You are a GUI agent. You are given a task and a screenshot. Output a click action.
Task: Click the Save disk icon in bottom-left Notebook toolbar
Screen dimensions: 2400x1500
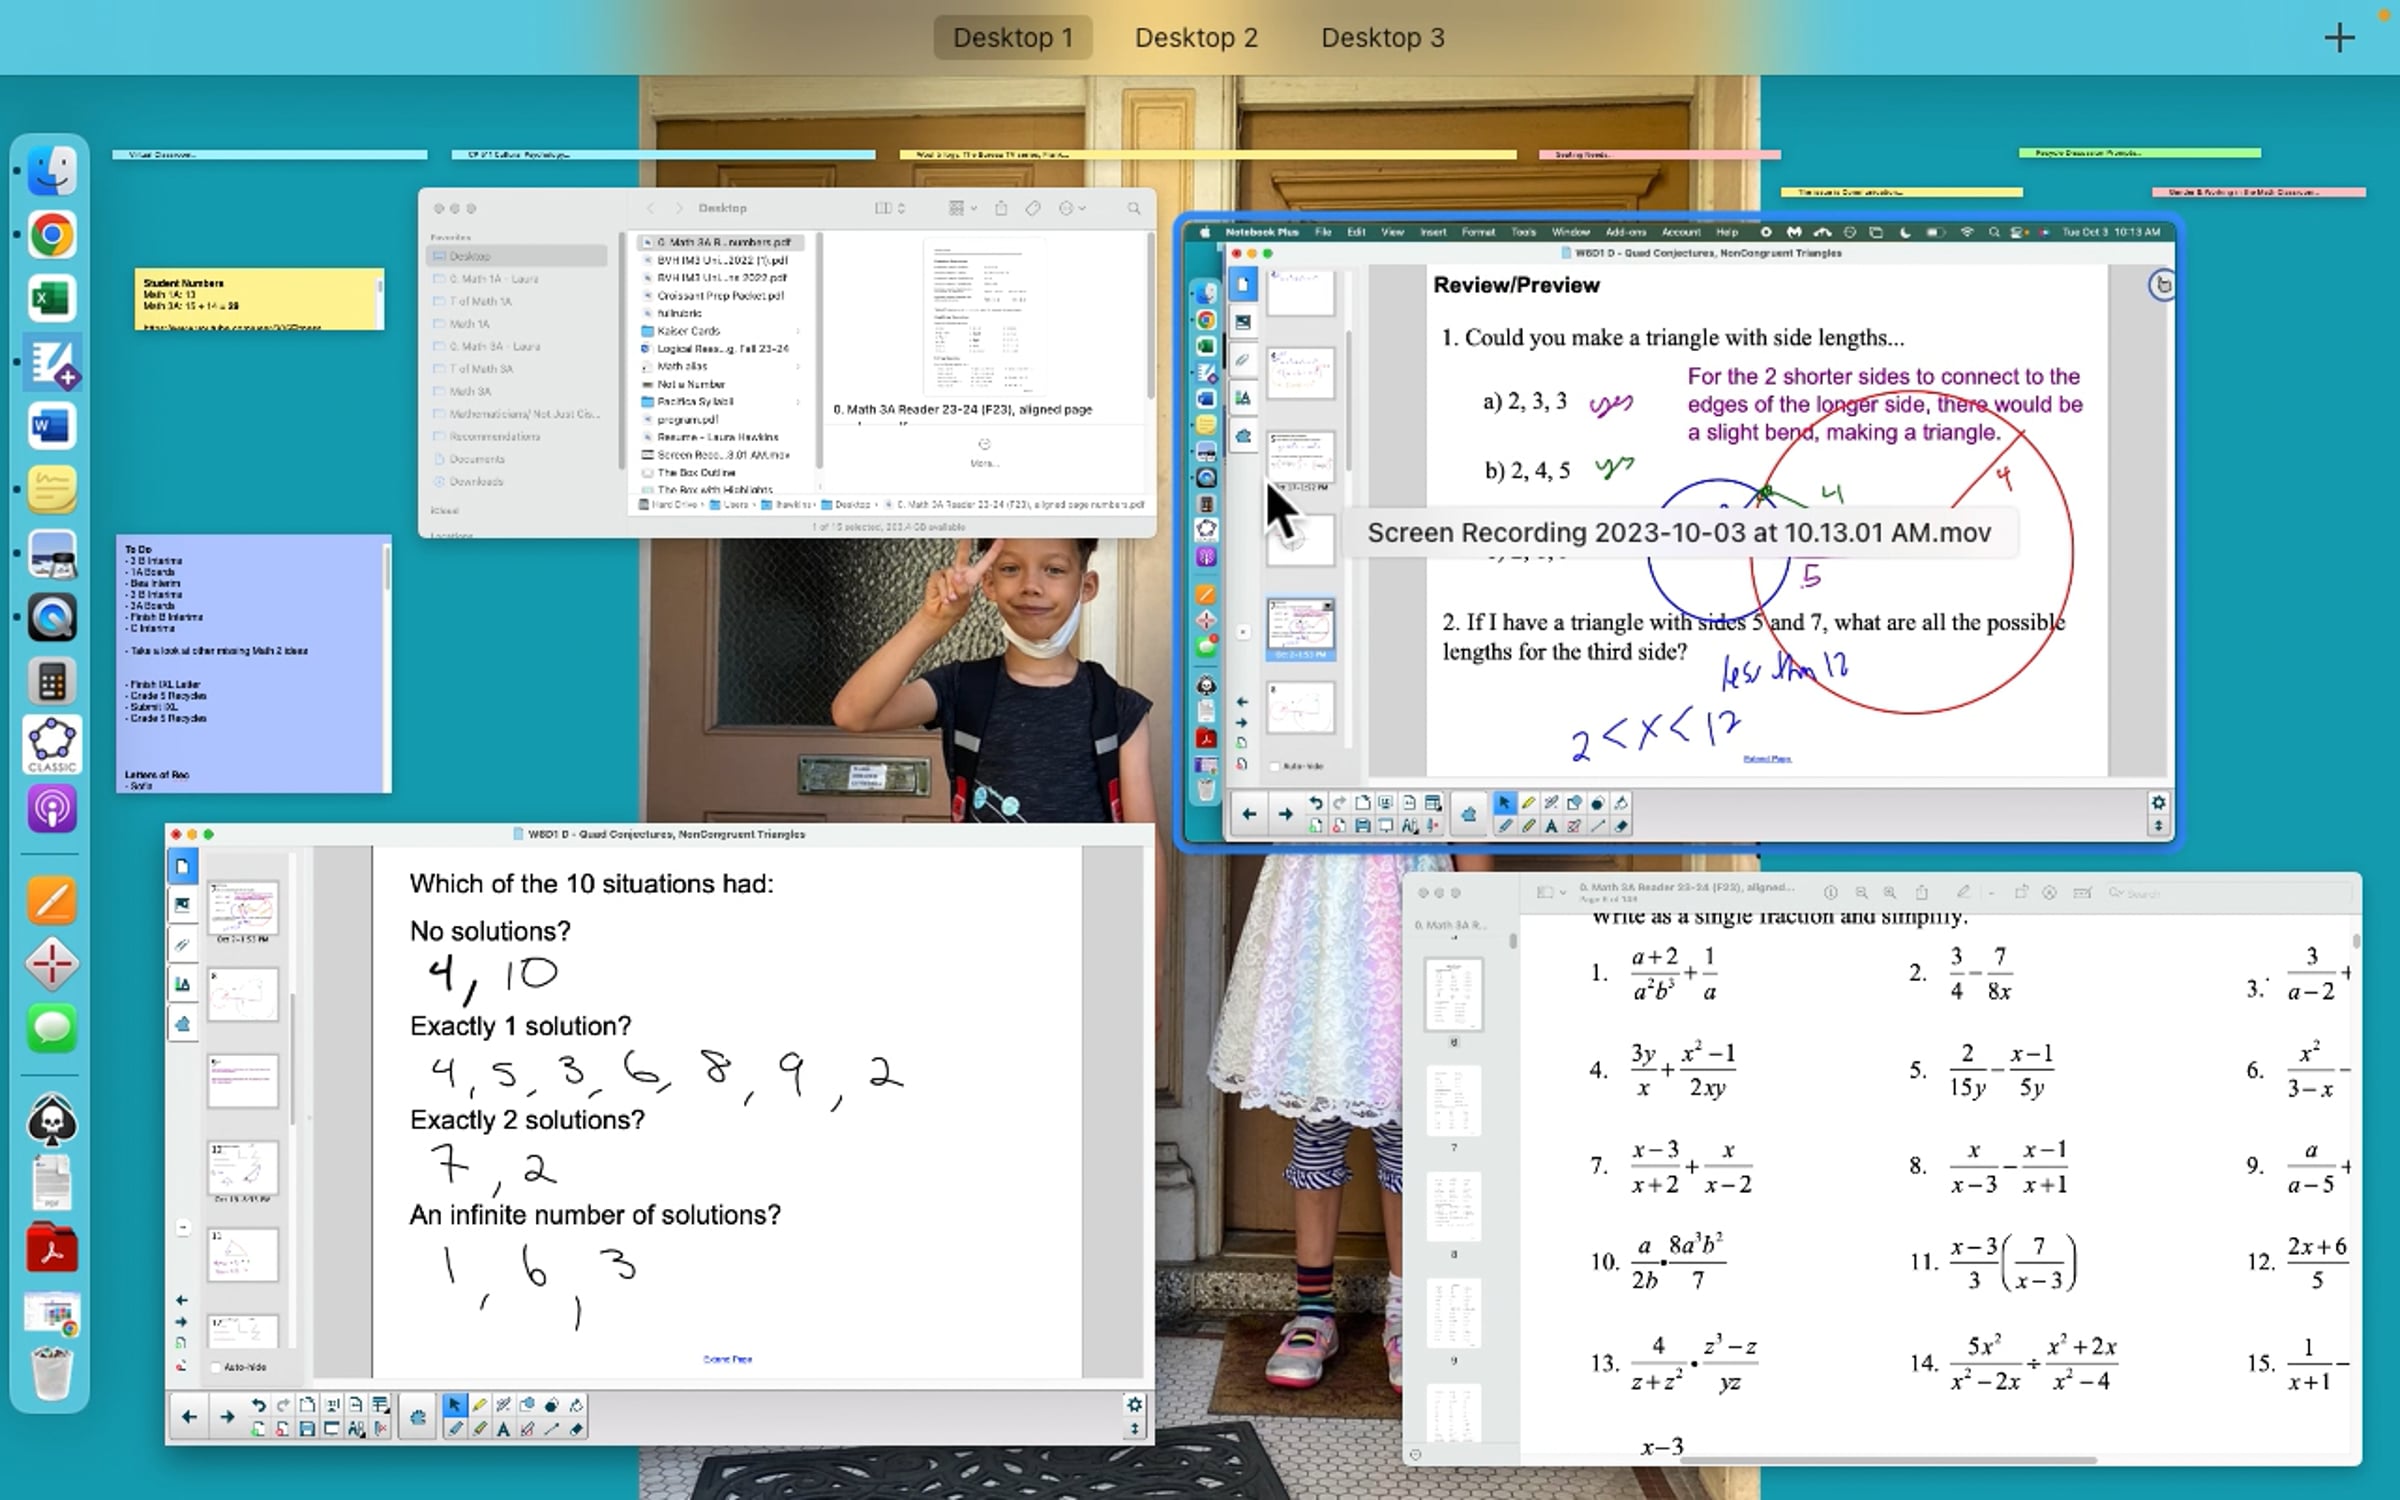(307, 1429)
